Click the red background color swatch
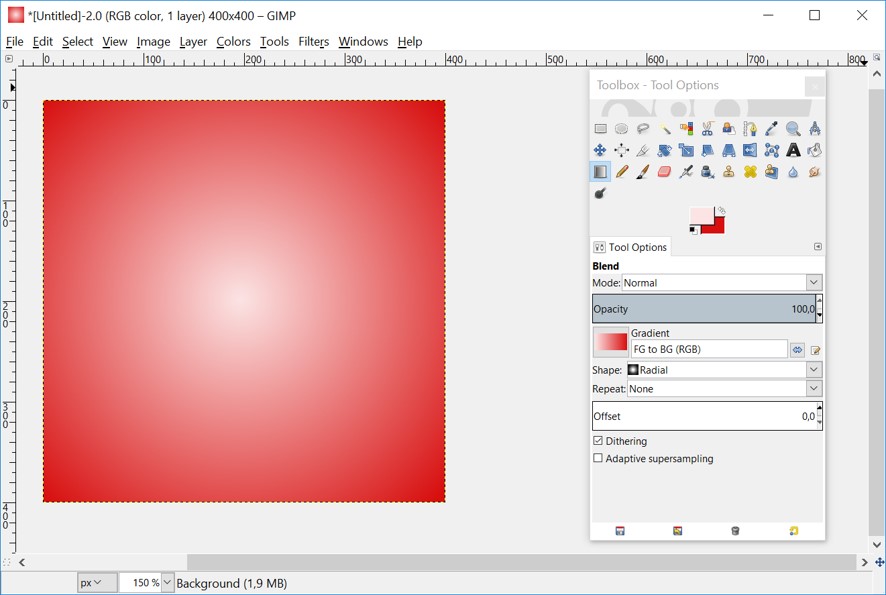 (x=718, y=227)
